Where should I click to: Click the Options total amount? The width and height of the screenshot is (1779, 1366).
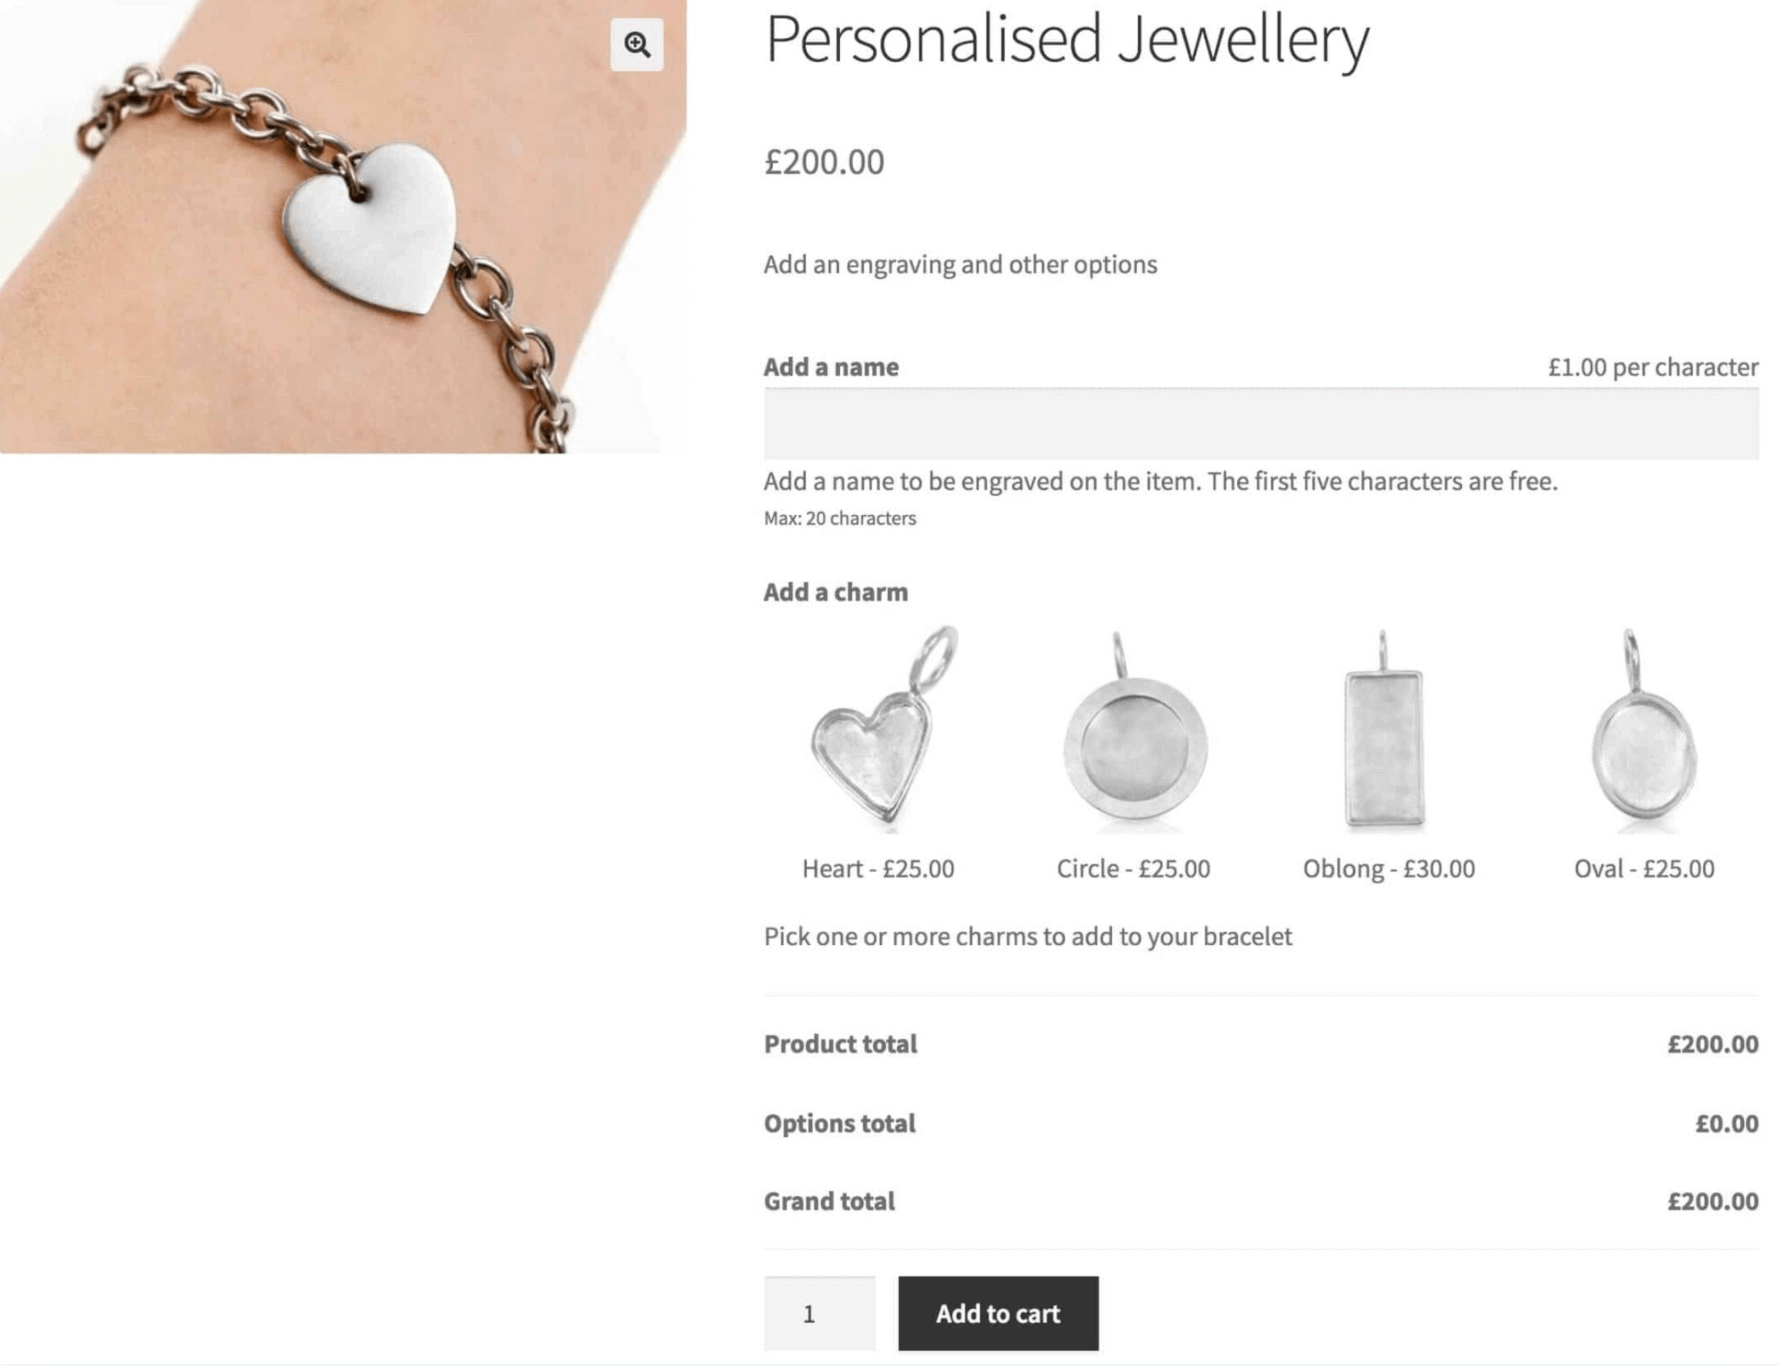tap(1726, 1124)
